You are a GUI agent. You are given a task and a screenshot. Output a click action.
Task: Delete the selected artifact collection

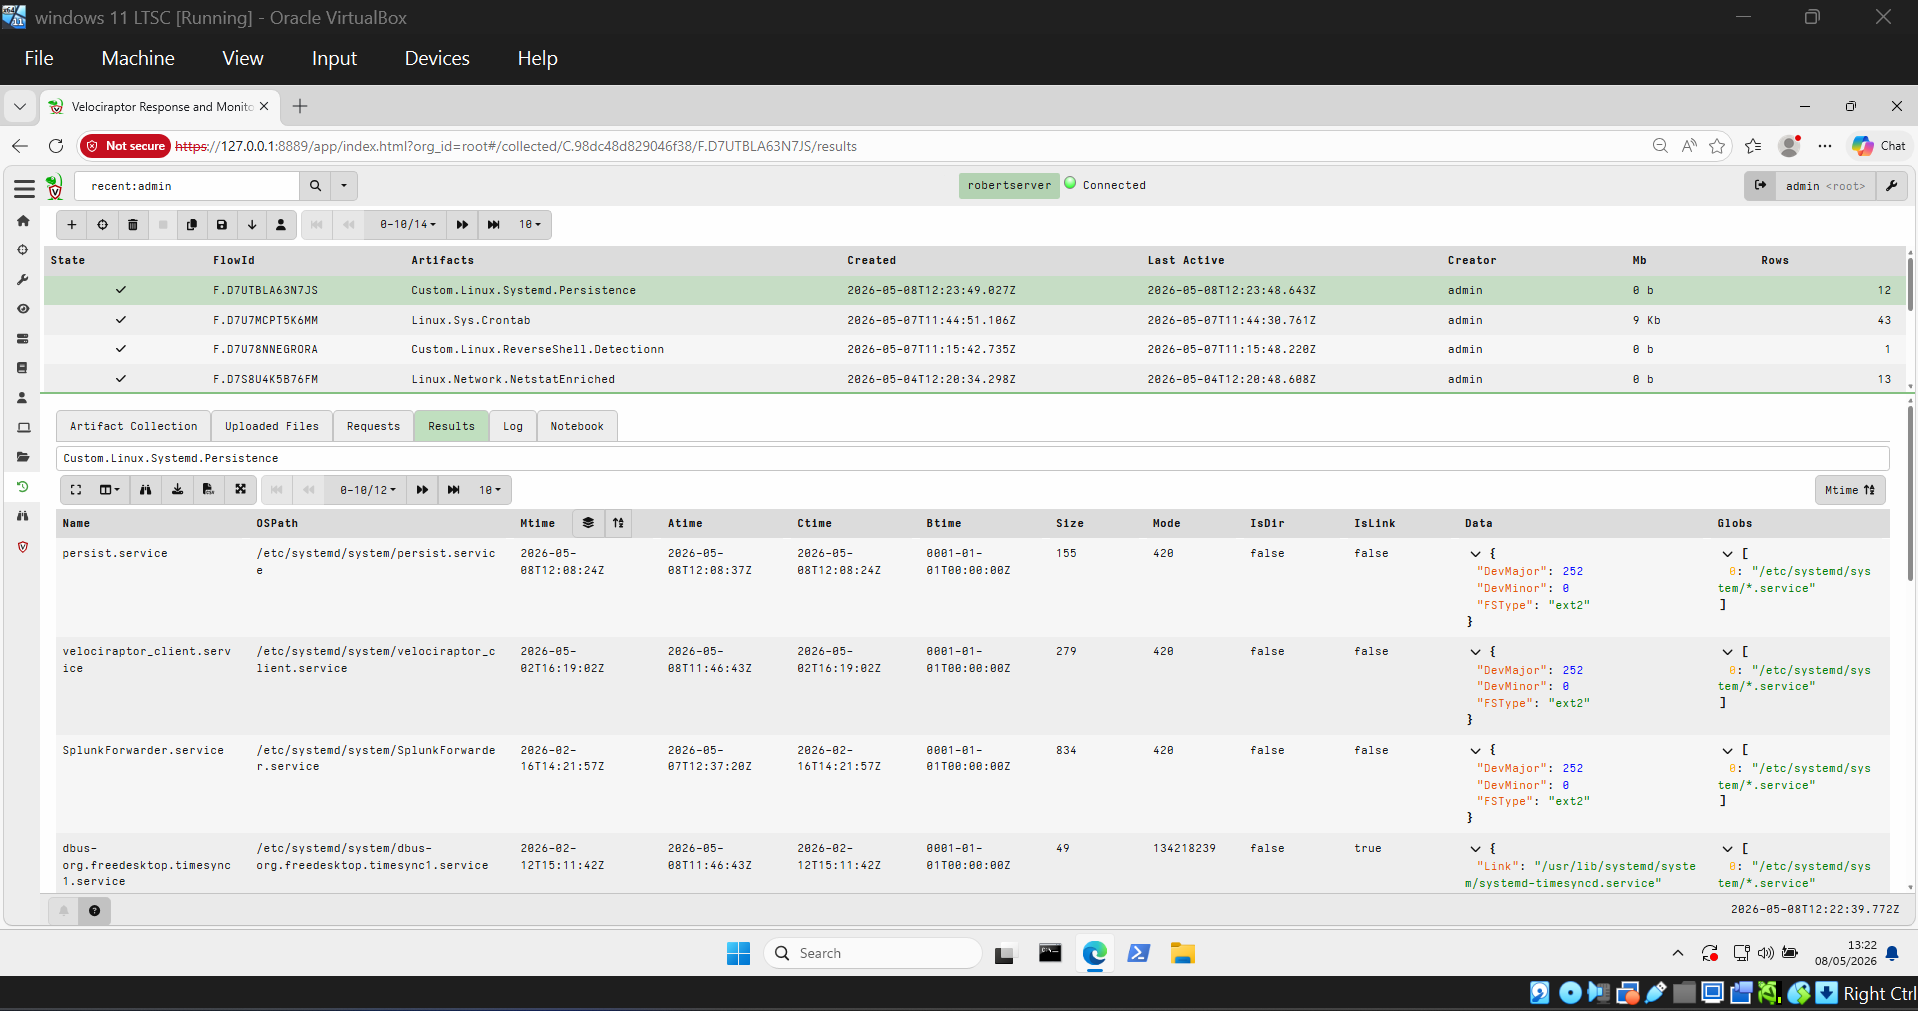pos(132,225)
